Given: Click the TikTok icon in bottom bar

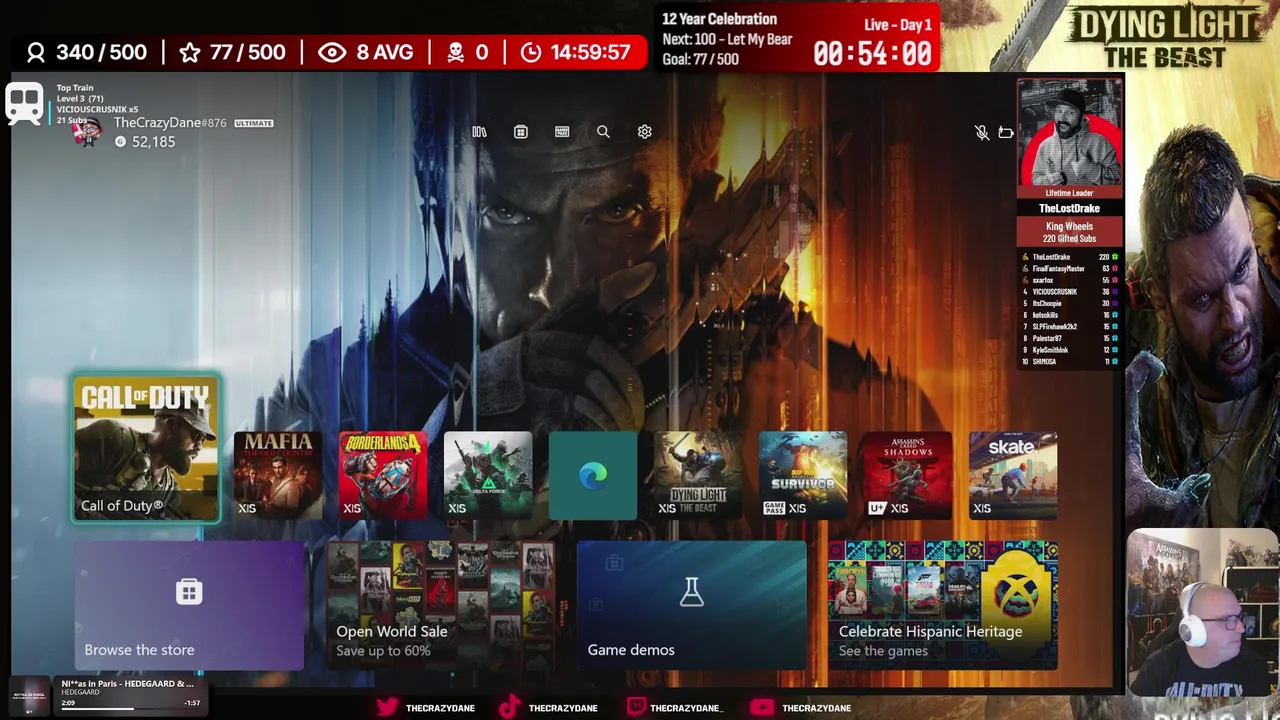Looking at the screenshot, I should (509, 708).
